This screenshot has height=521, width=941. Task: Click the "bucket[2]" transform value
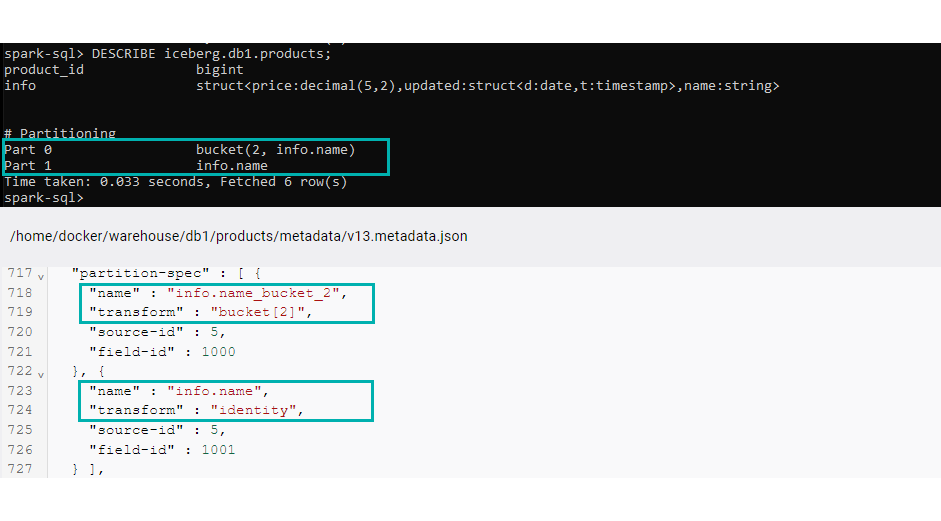click(258, 312)
